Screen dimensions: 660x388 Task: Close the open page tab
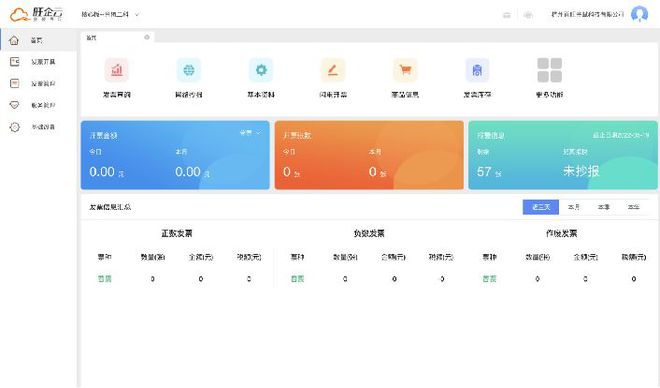pos(147,37)
